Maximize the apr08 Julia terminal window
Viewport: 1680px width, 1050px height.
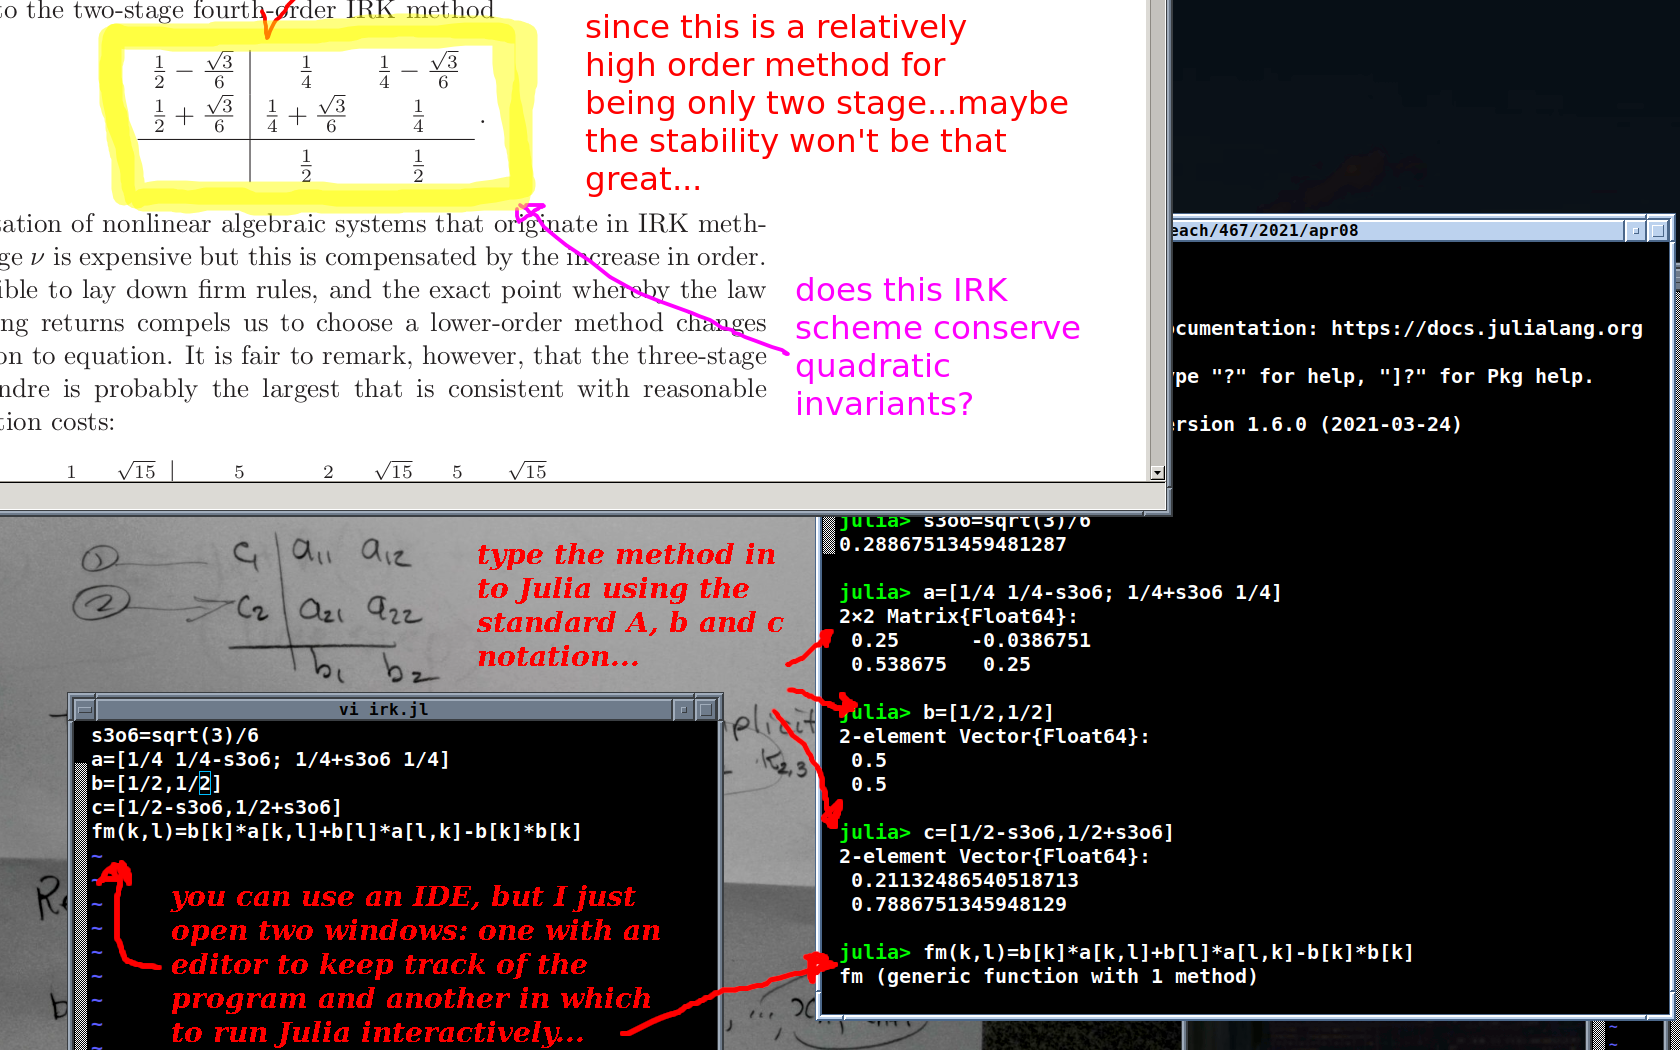point(1657,230)
